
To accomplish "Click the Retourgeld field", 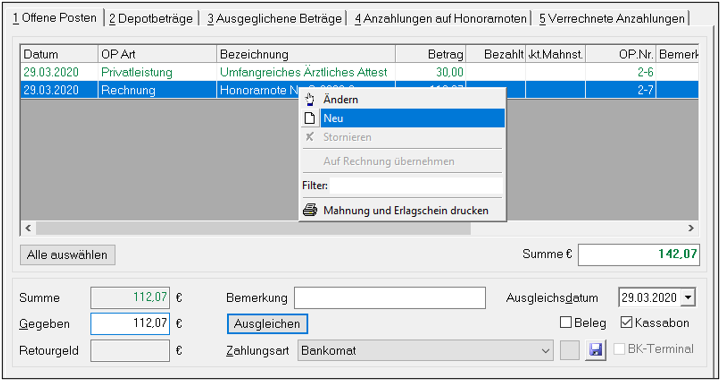I will [x=130, y=351].
